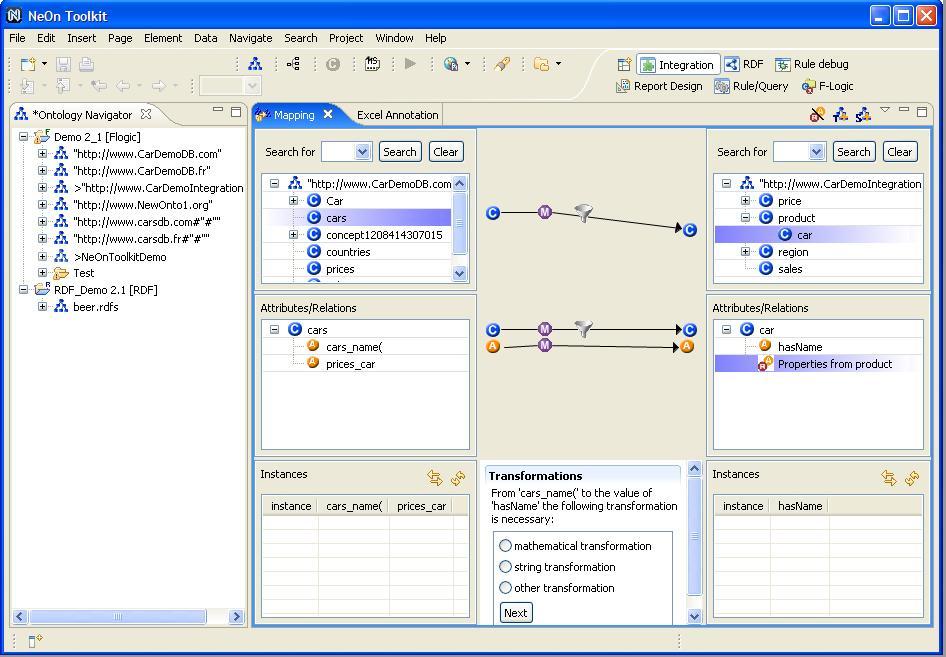This screenshot has height=657, width=946.
Task: Click the cars_name( column header in left Instances
Action: point(354,506)
